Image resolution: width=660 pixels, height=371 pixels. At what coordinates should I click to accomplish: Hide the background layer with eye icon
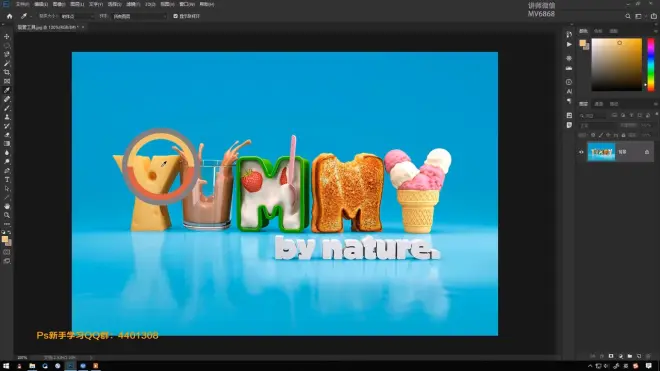coord(581,152)
